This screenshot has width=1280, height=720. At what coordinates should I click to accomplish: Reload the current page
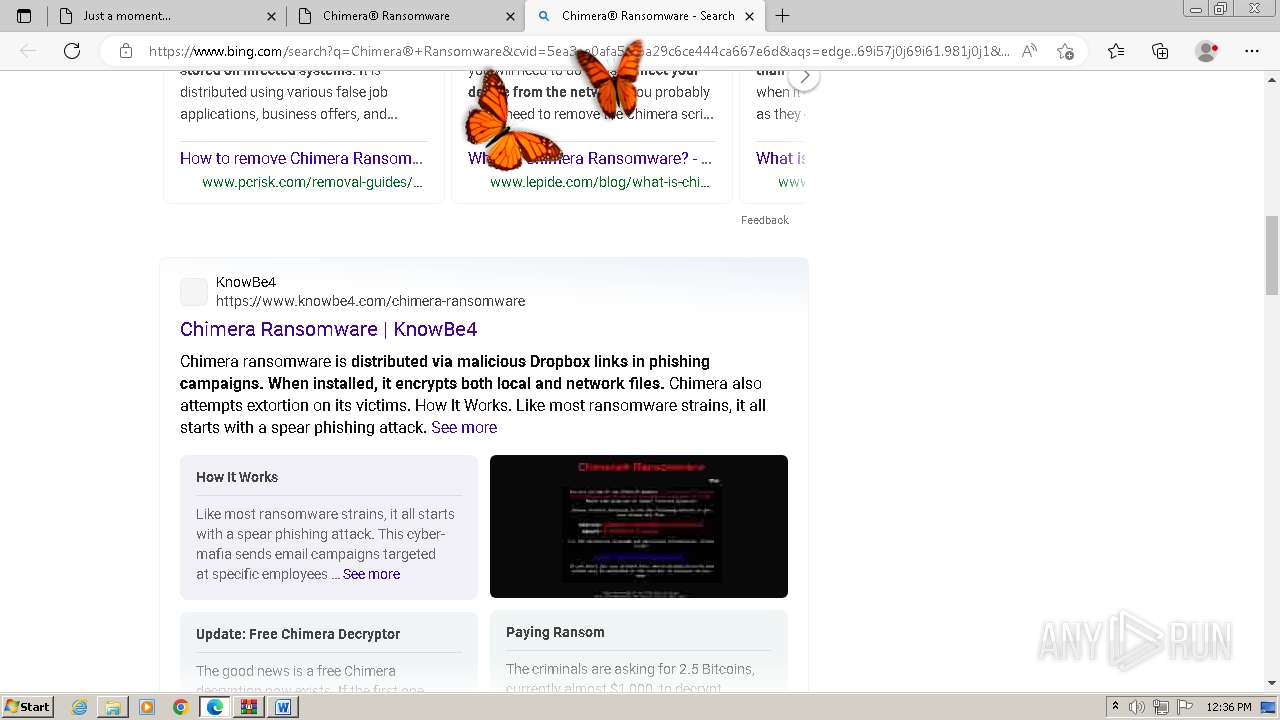[x=72, y=51]
